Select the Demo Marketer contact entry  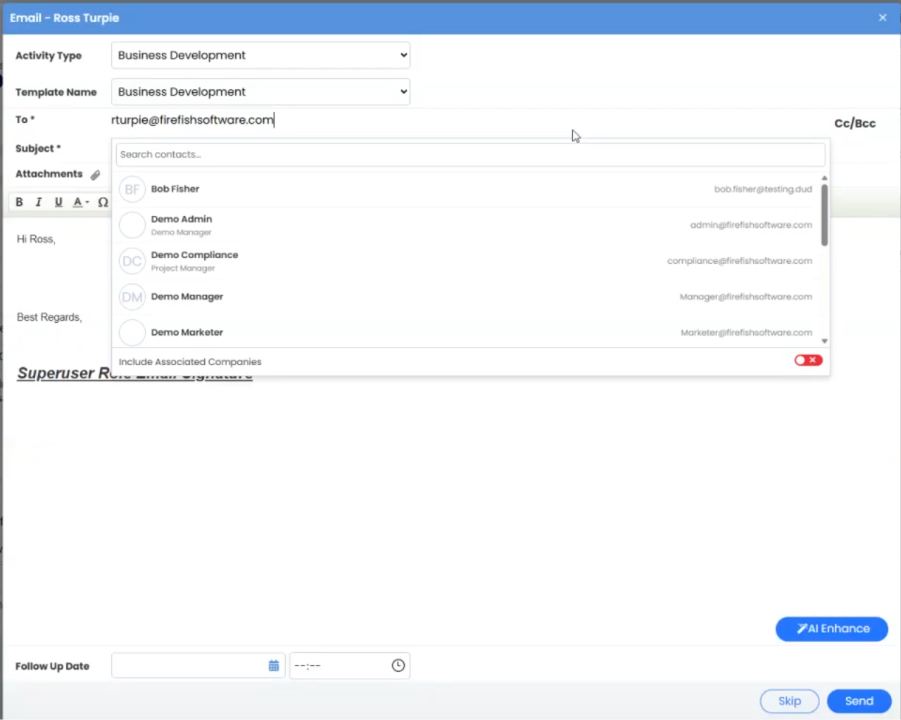187,332
